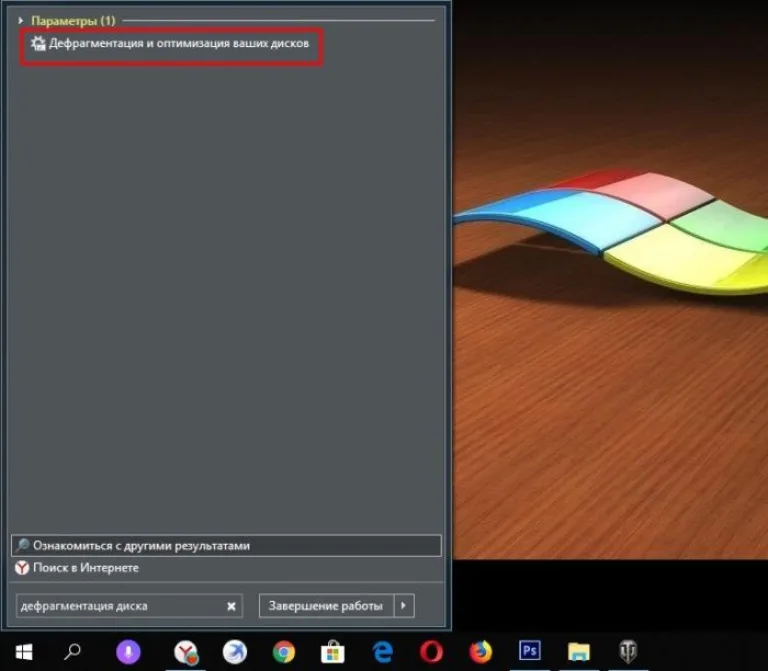The width and height of the screenshot is (768, 671).
Task: Click the gear icon beside Дефрагментация result
Action: (38, 44)
